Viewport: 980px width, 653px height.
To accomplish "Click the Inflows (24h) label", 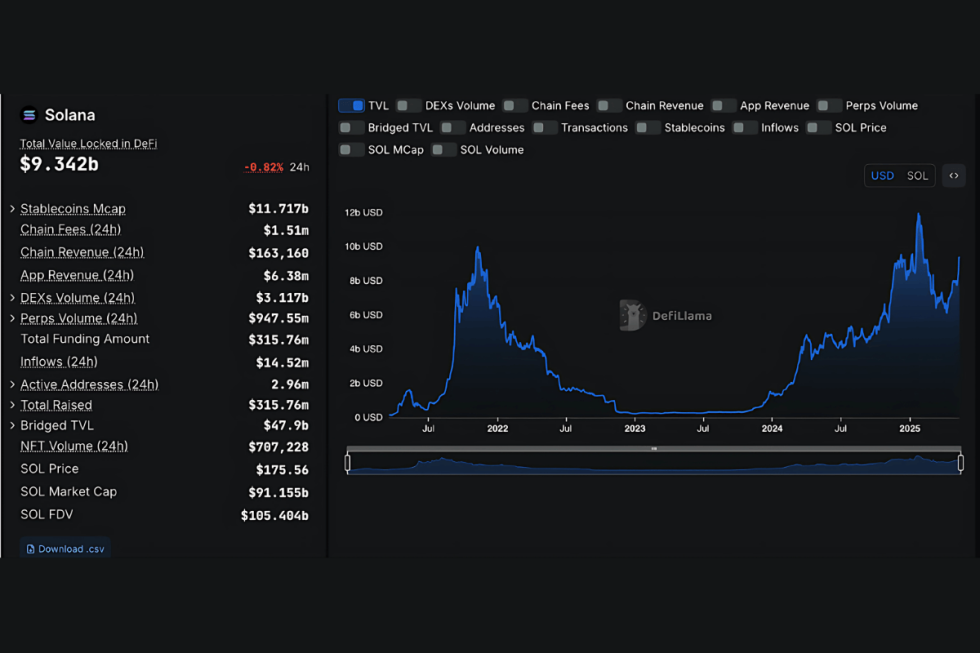I will pos(59,362).
